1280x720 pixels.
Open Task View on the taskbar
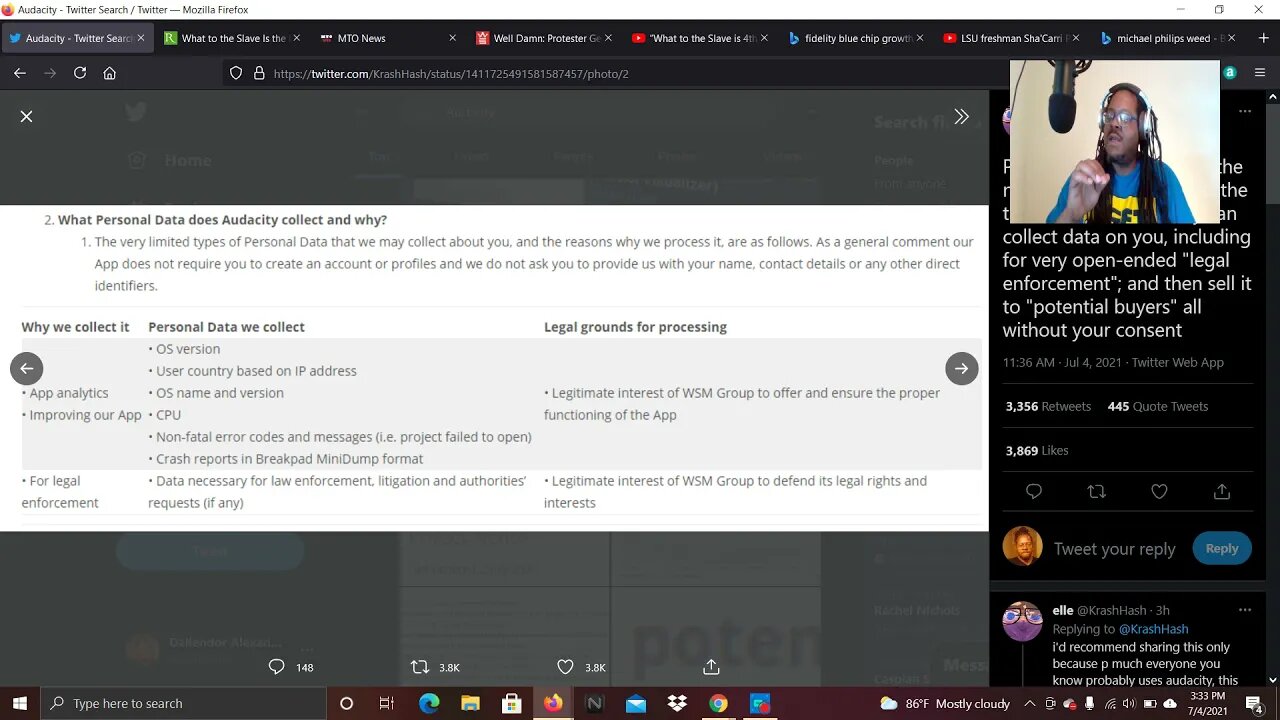(x=387, y=703)
